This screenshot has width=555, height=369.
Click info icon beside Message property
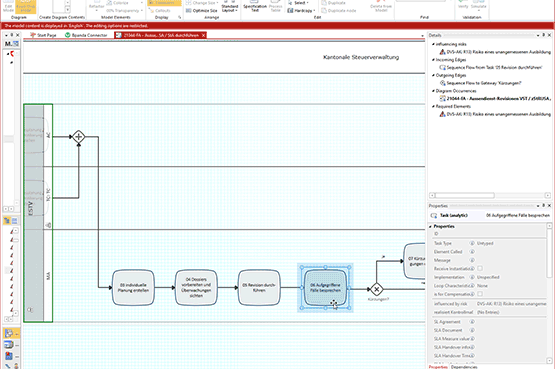472,260
